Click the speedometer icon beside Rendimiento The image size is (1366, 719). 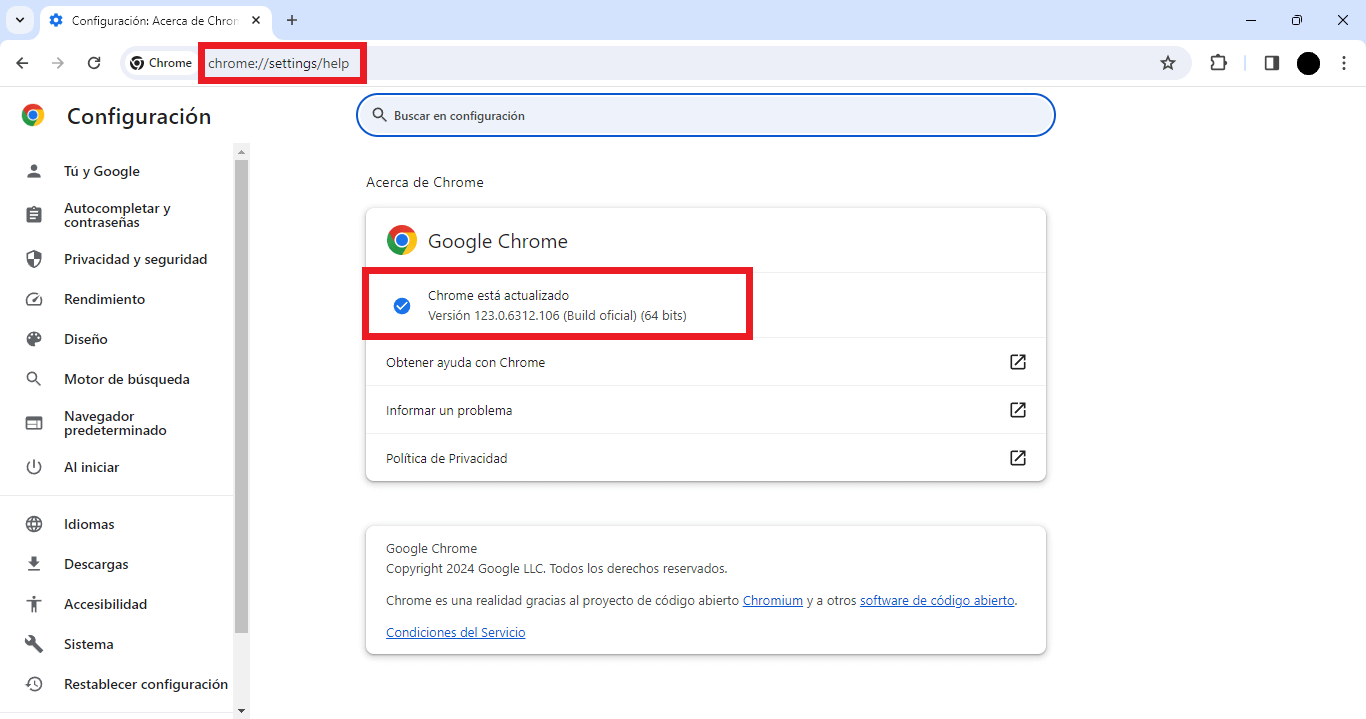coord(34,299)
